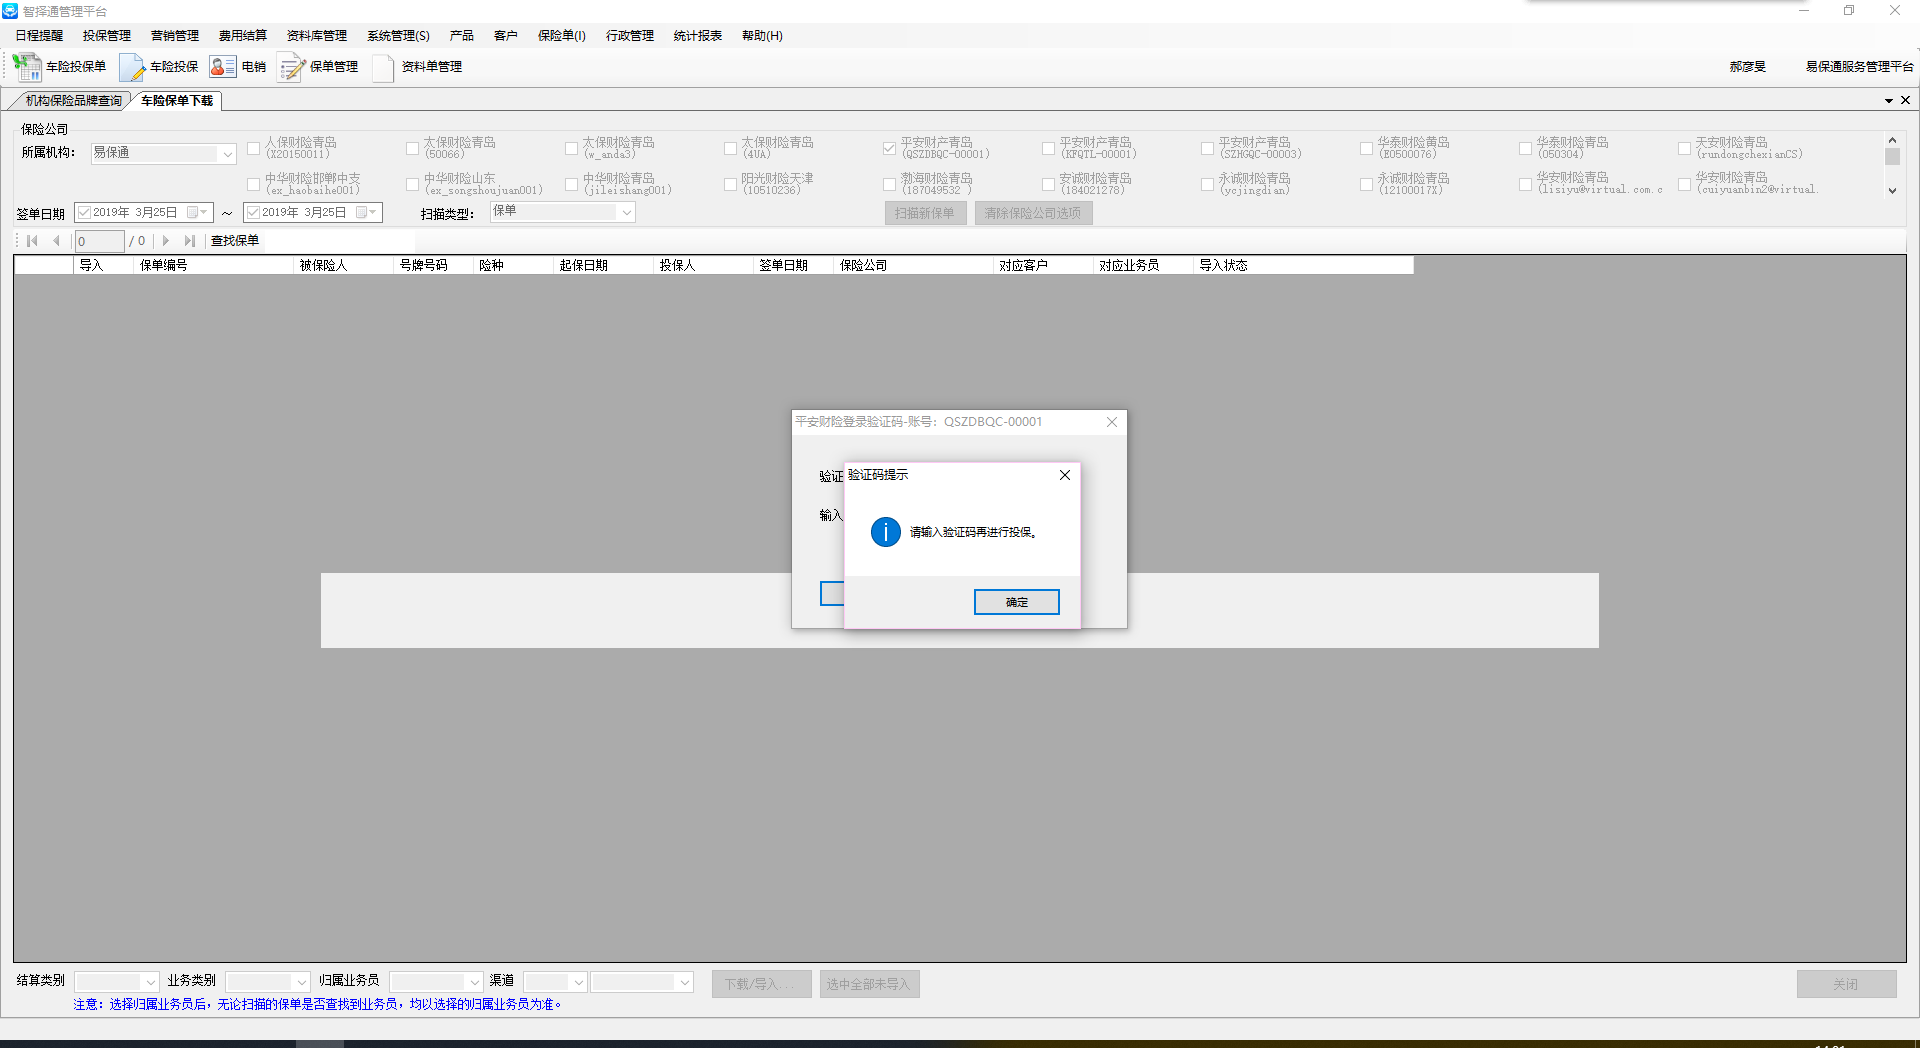Tick the 安诚财险青岛 (184021278) checkbox
This screenshot has height=1048, width=1920.
coord(1048,184)
